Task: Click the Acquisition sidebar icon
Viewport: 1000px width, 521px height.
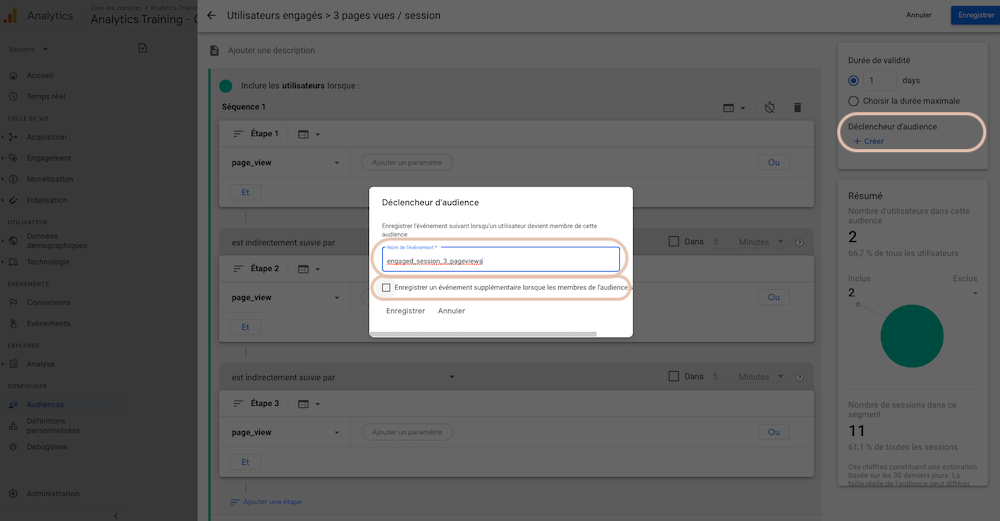Action: [13, 136]
